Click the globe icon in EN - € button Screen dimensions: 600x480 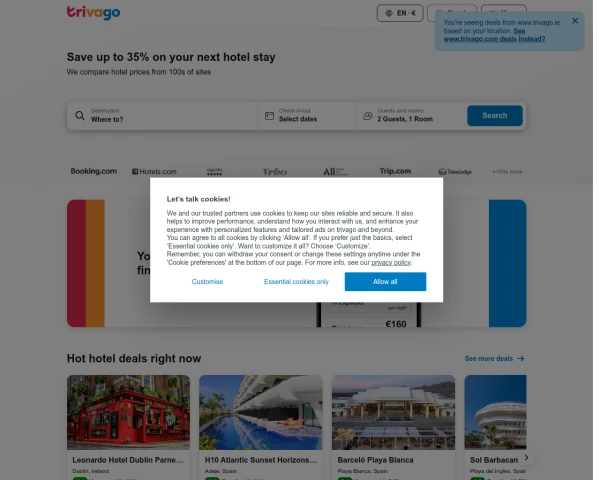point(389,13)
